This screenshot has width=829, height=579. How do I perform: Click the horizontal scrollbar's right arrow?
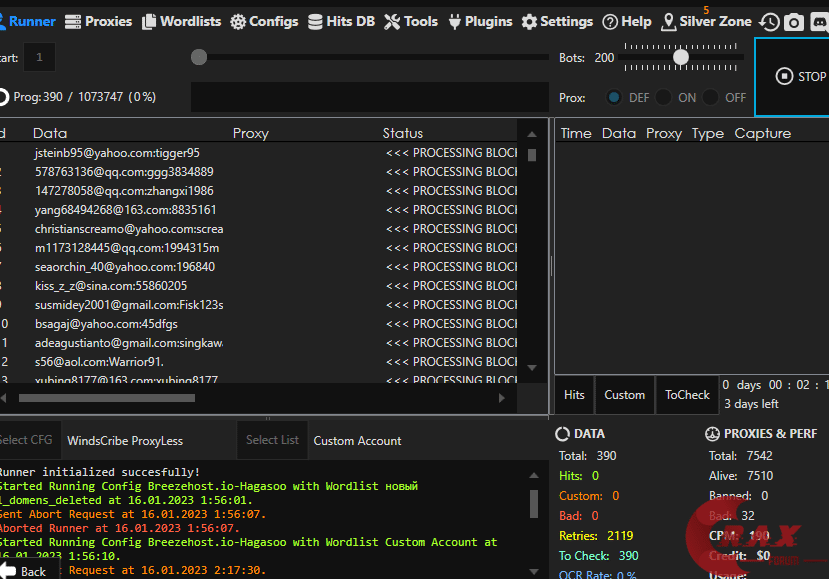pyautogui.click(x=502, y=398)
